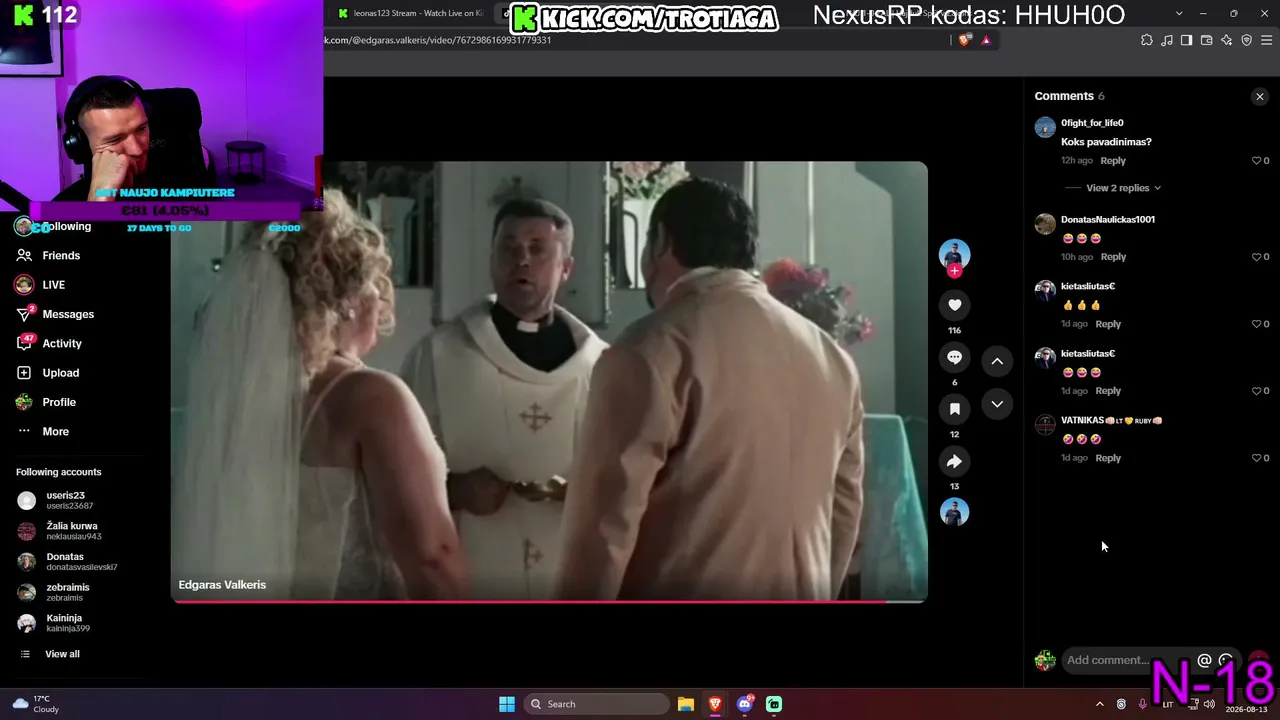Seek on the red video progress bar

coord(549,601)
